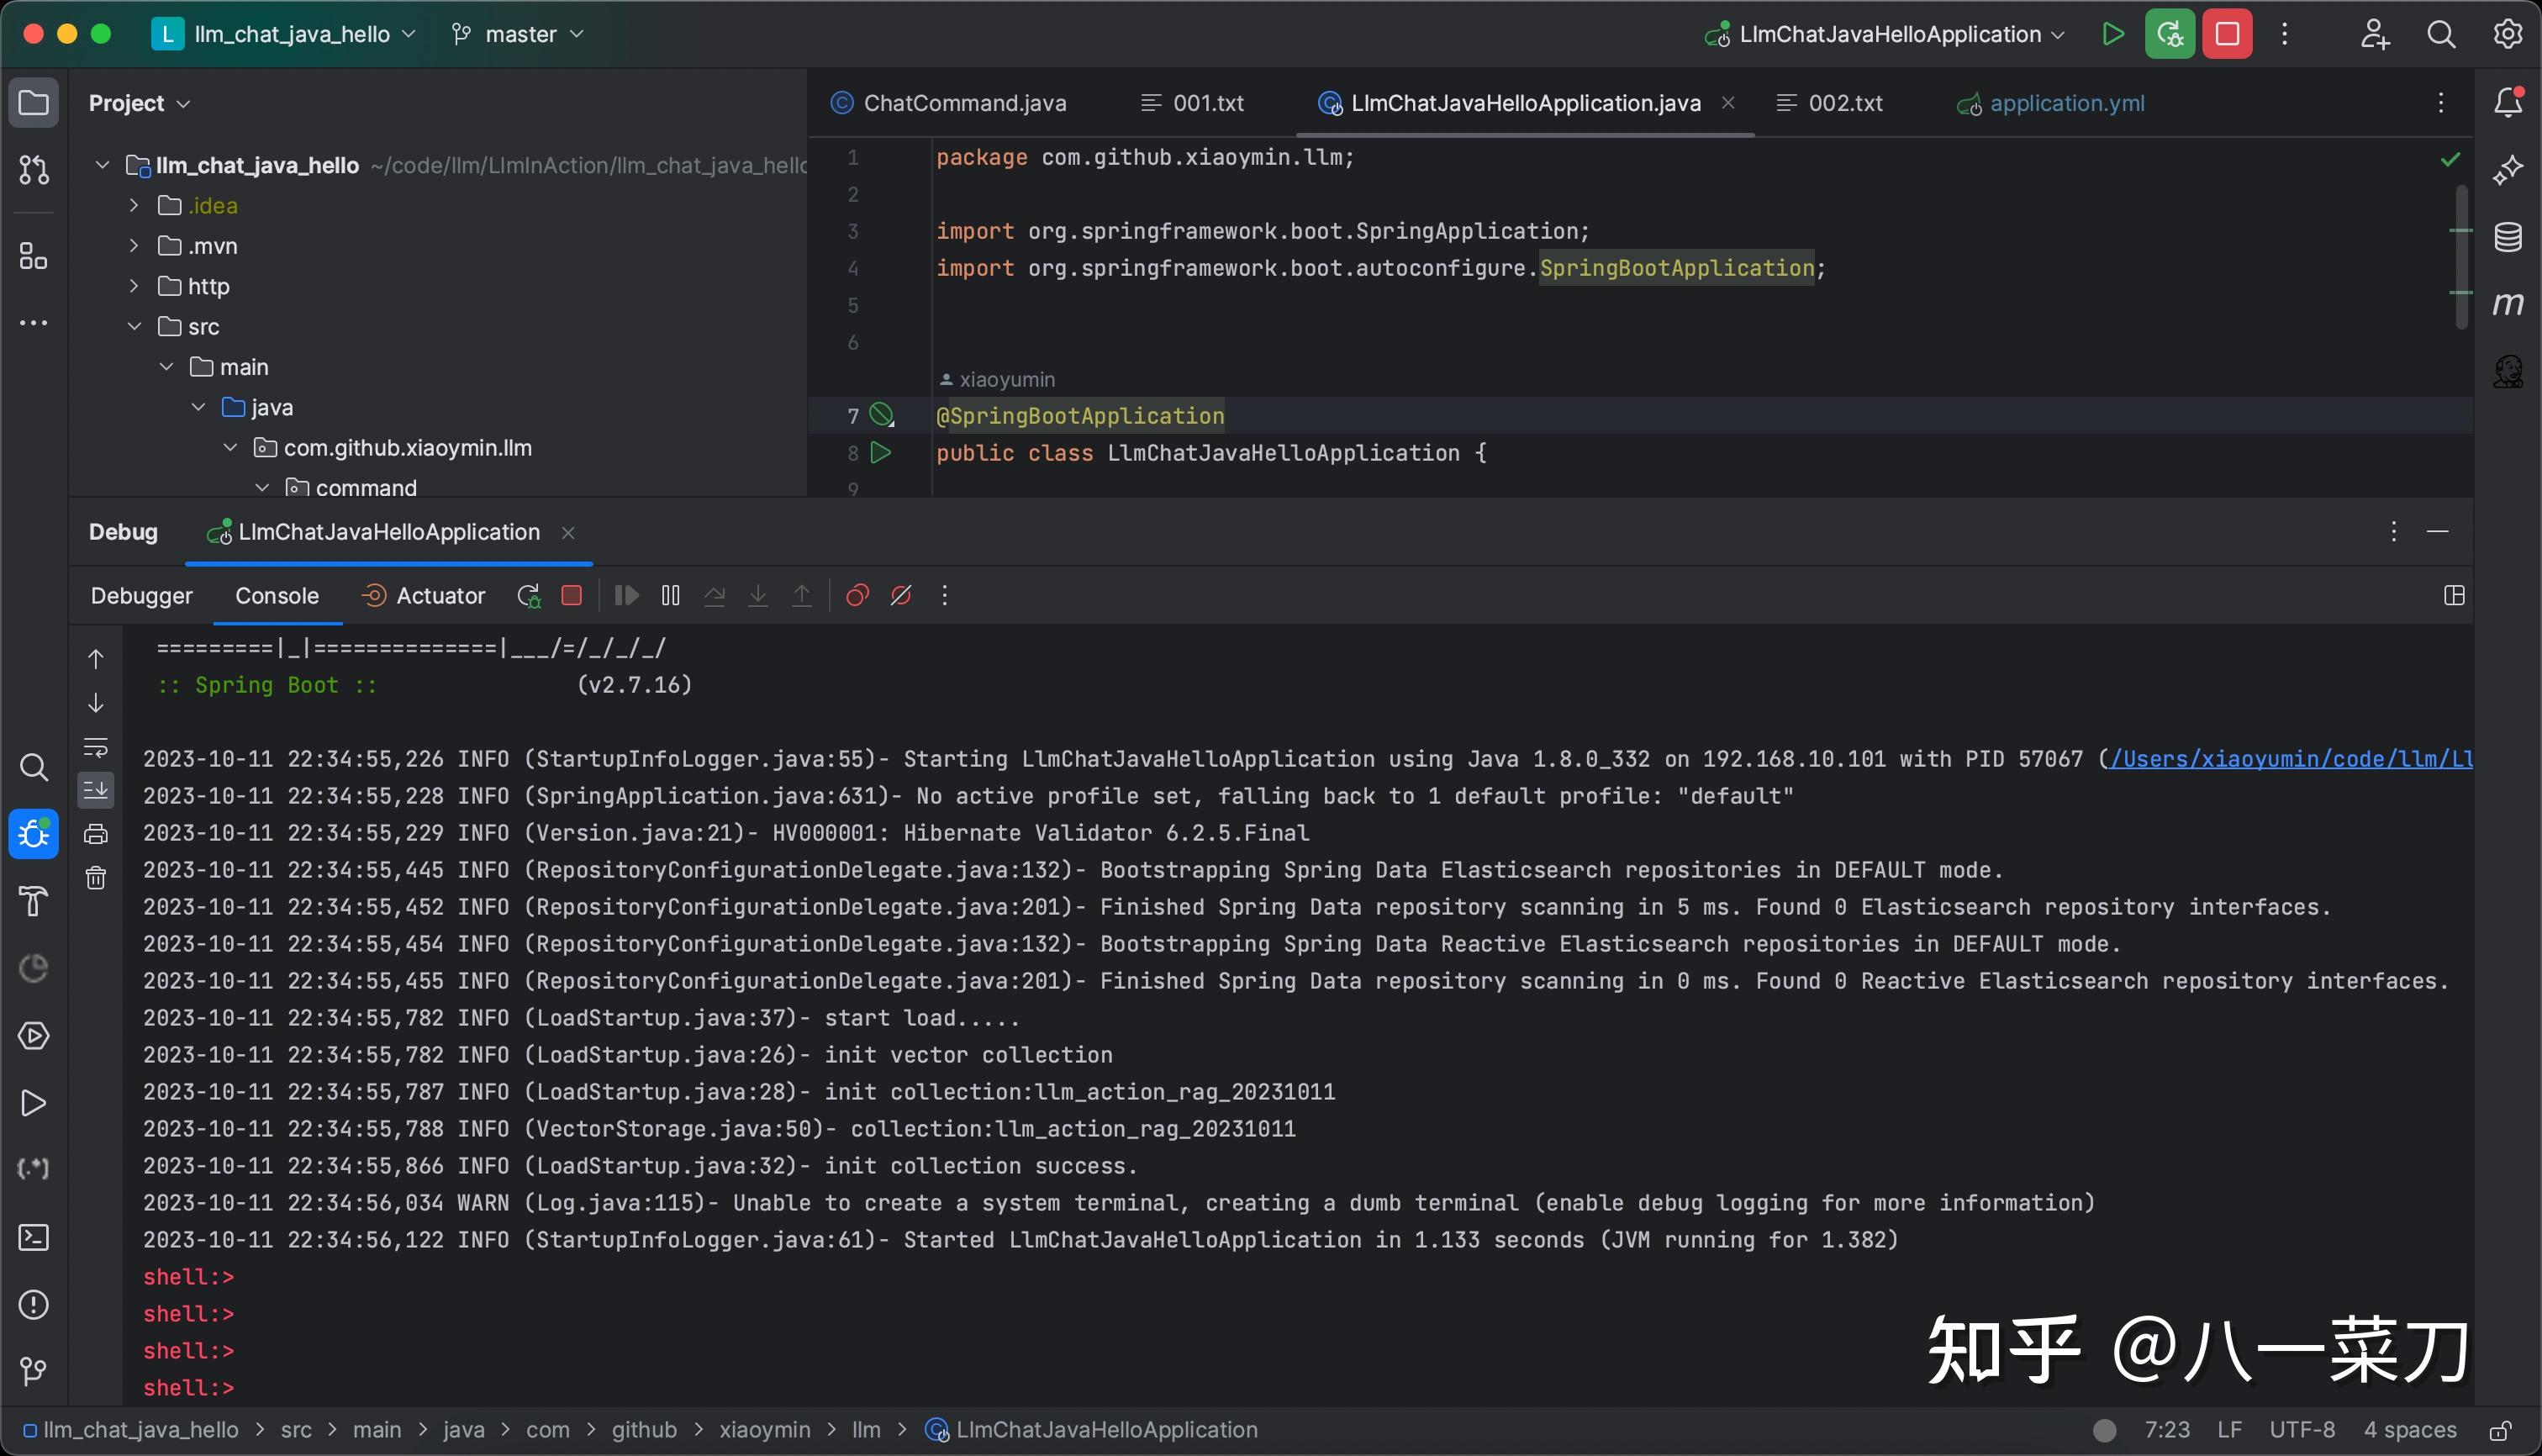Image resolution: width=2542 pixels, height=1456 pixels.
Task: Click the Run button in top toolbar
Action: coord(2112,34)
